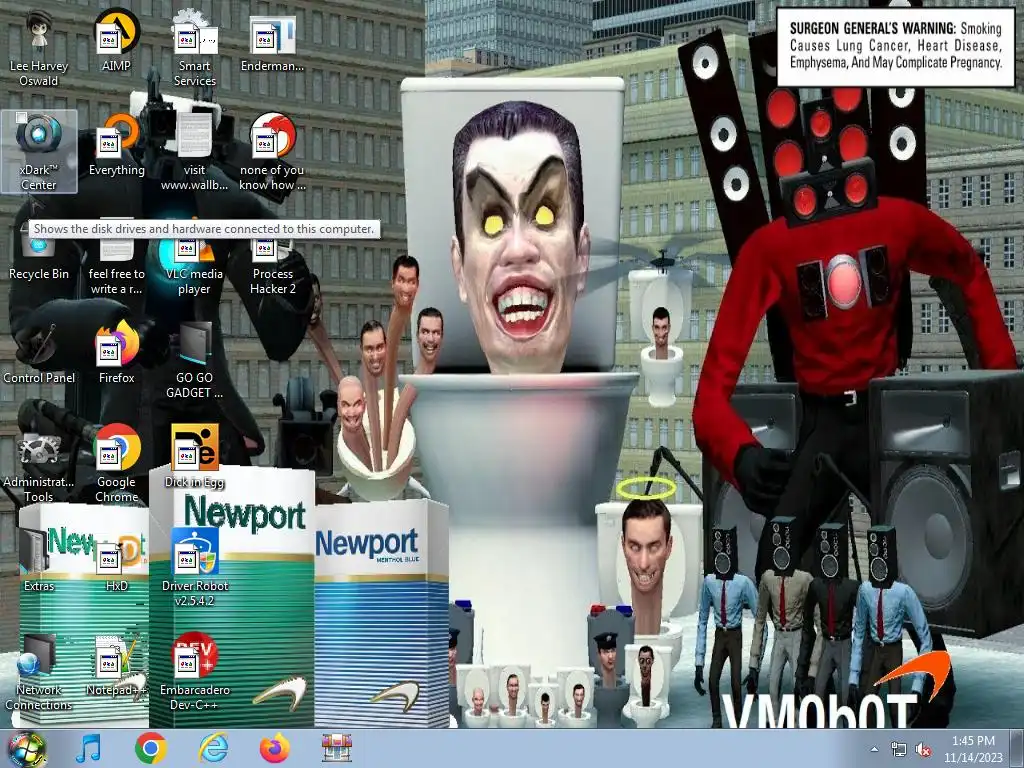Launch Firefox from the taskbar
This screenshot has width=1024, height=768.
[275, 748]
